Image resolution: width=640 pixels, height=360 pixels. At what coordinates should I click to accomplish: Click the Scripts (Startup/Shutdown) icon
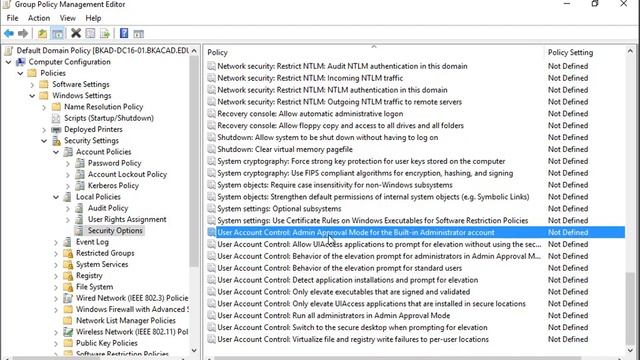pos(56,118)
